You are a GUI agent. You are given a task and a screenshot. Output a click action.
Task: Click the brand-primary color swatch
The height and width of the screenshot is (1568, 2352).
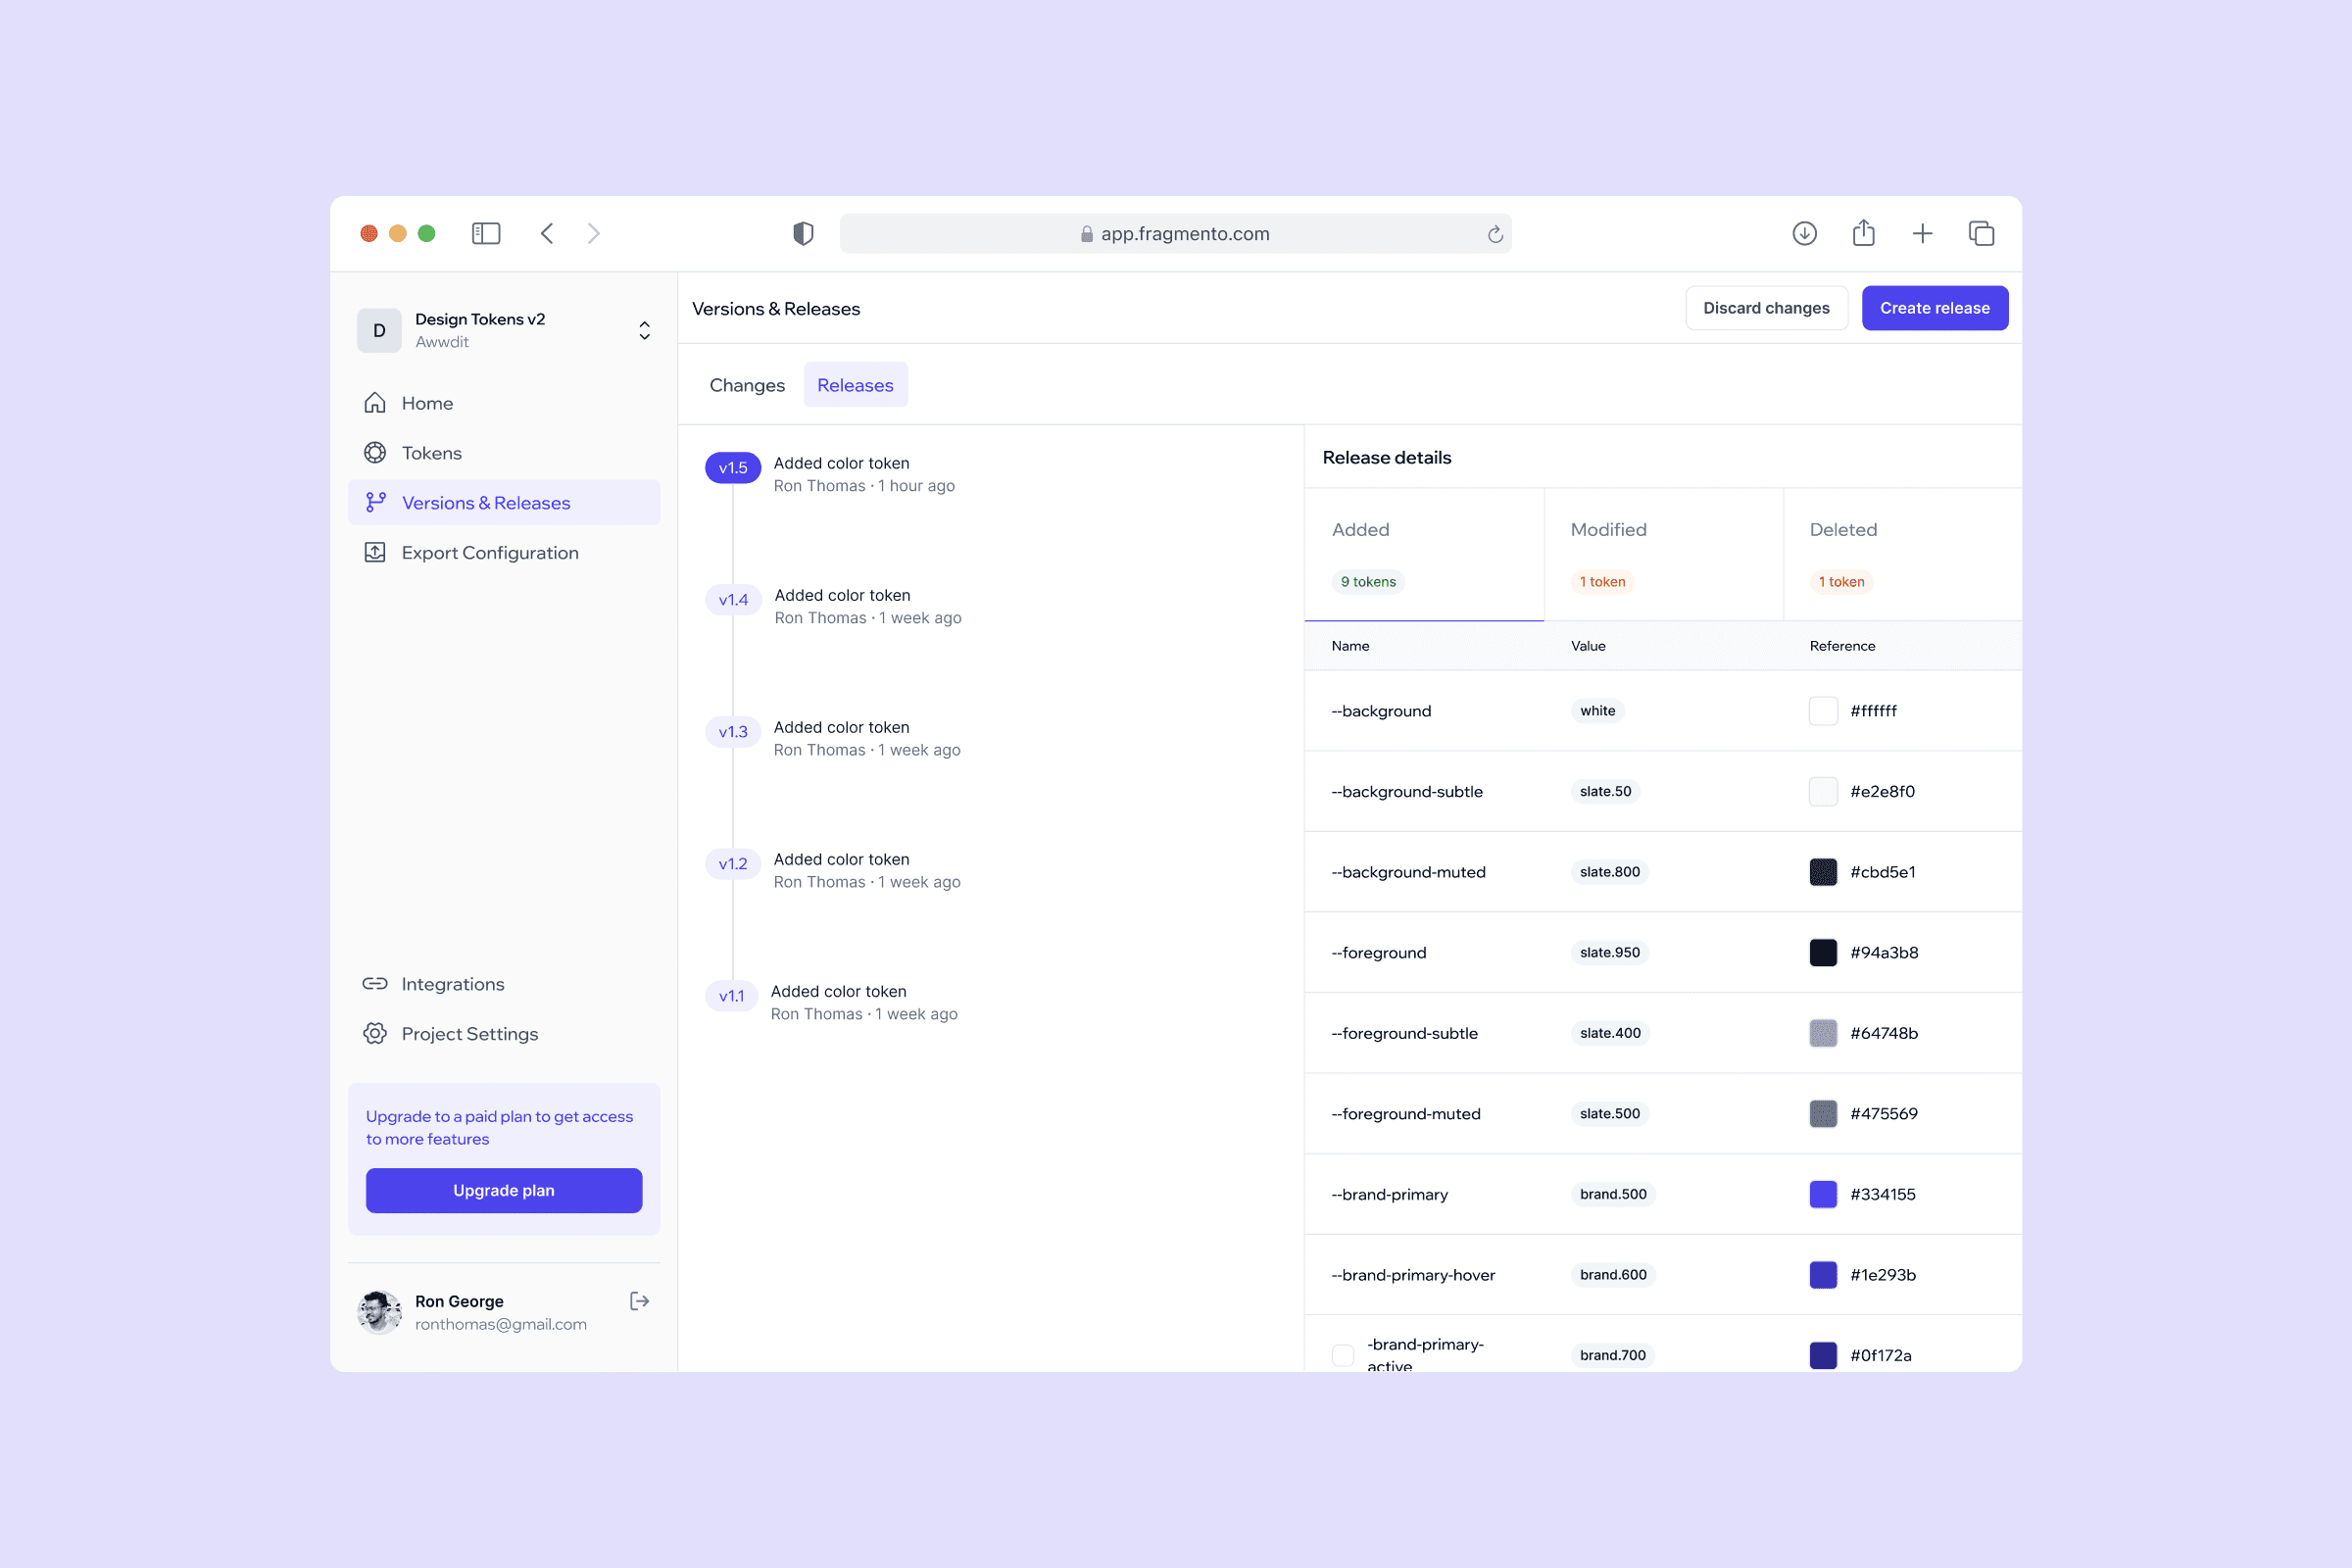pos(1823,1194)
